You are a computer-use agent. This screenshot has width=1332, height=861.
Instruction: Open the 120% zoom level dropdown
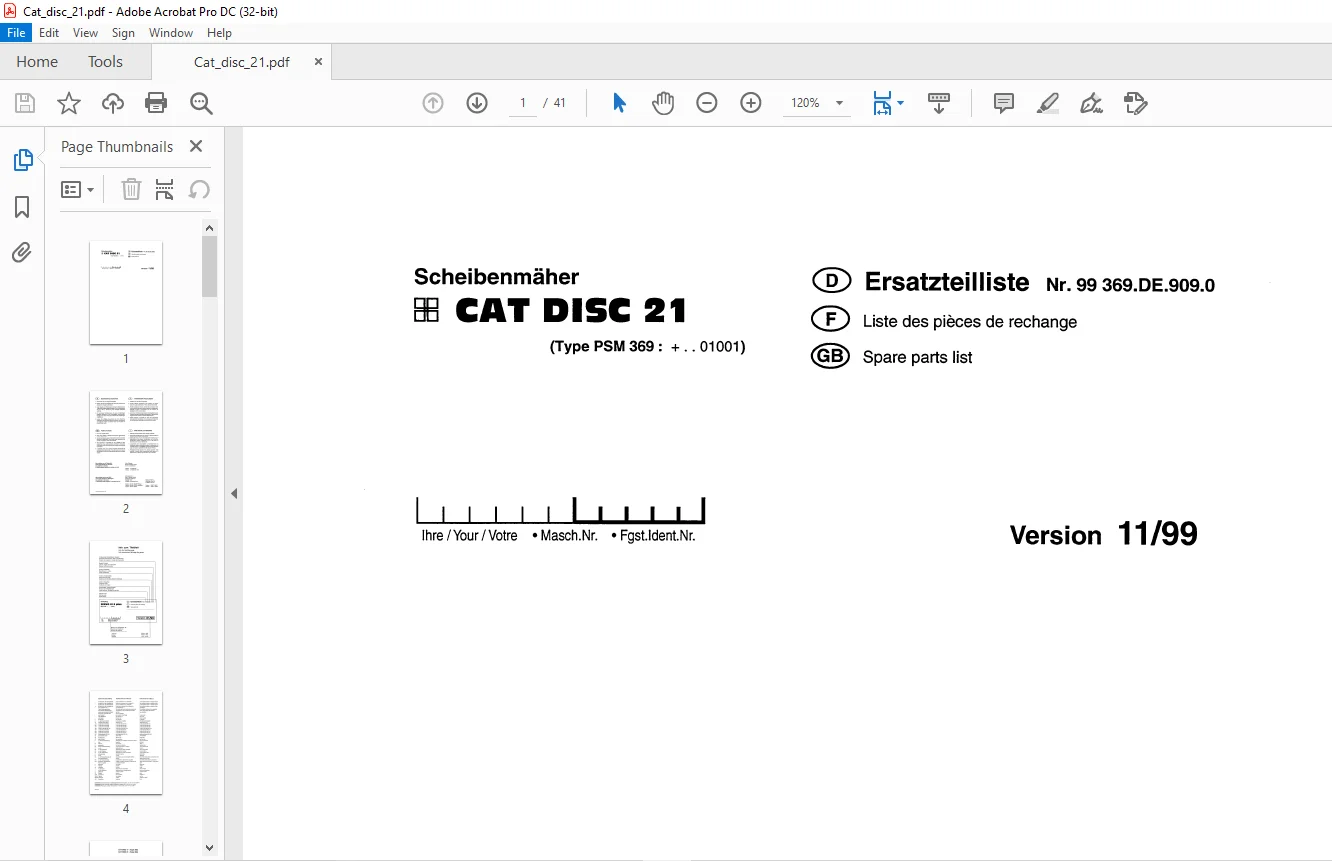[839, 103]
